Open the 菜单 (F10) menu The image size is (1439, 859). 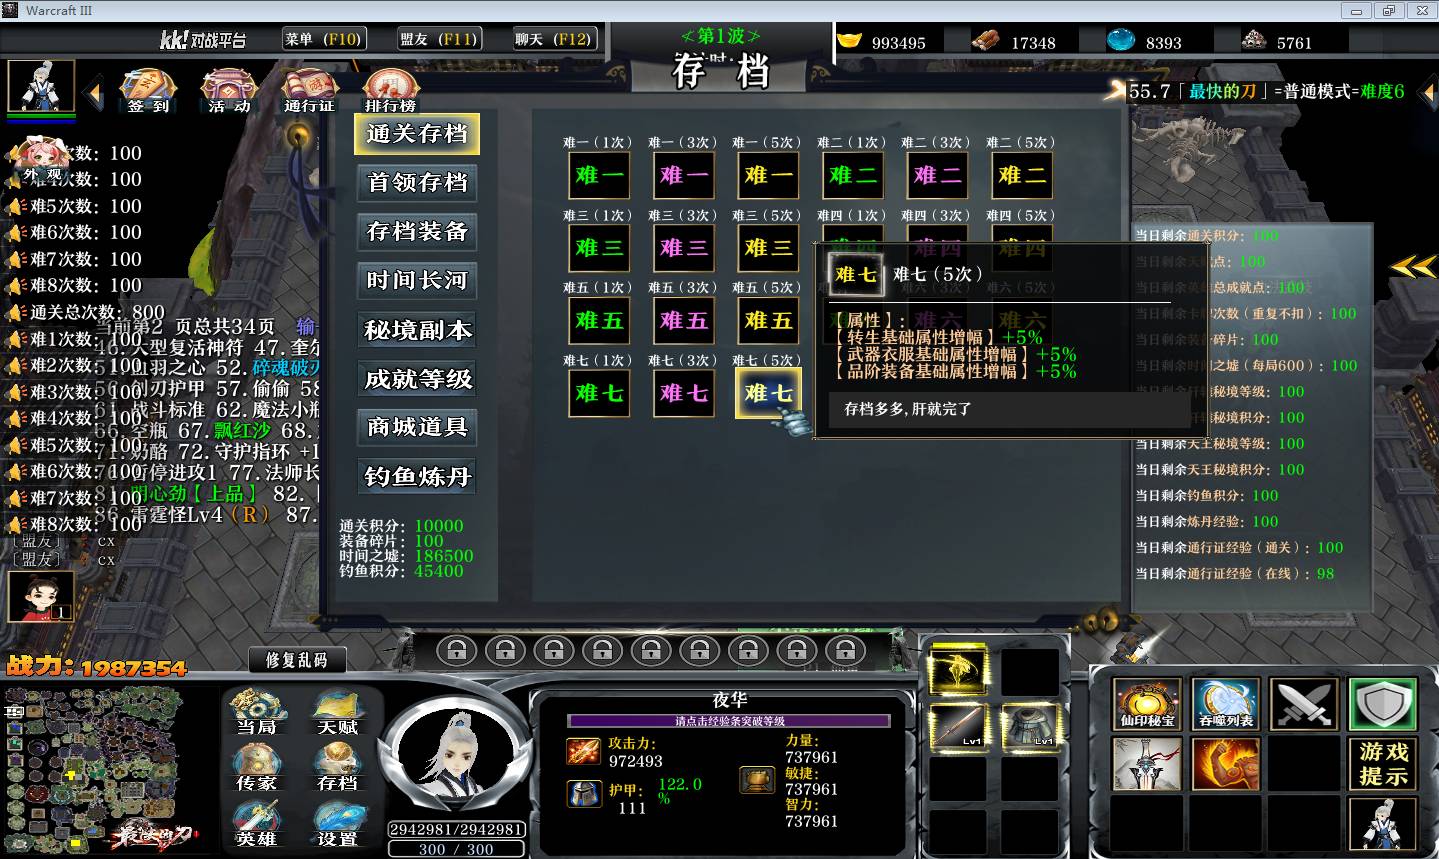[x=322, y=39]
